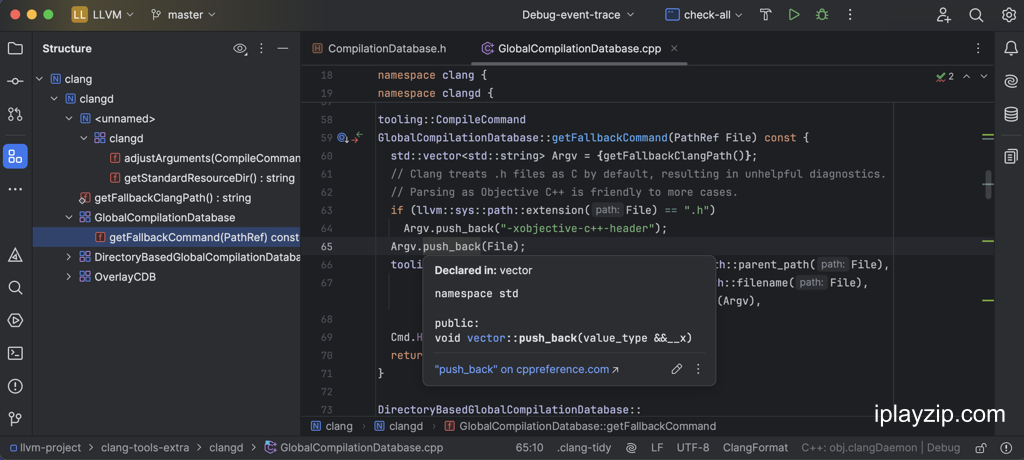Click the LF line separator entry
Viewport: 1024px width, 460px height.
pos(657,448)
